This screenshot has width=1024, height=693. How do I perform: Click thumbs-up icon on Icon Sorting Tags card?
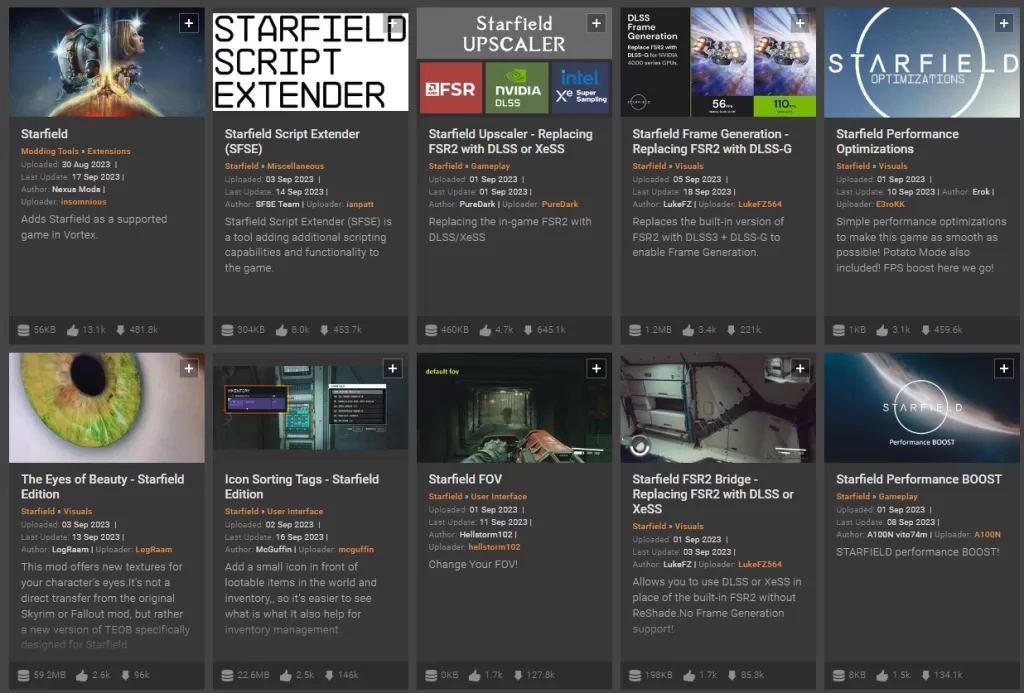point(285,675)
